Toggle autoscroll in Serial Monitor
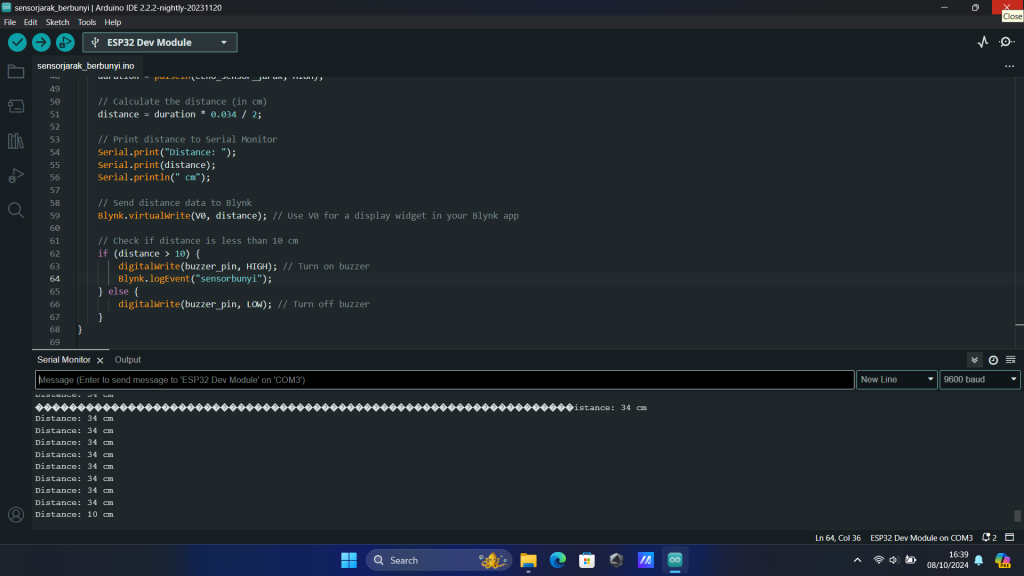The image size is (1024, 576). (975, 360)
